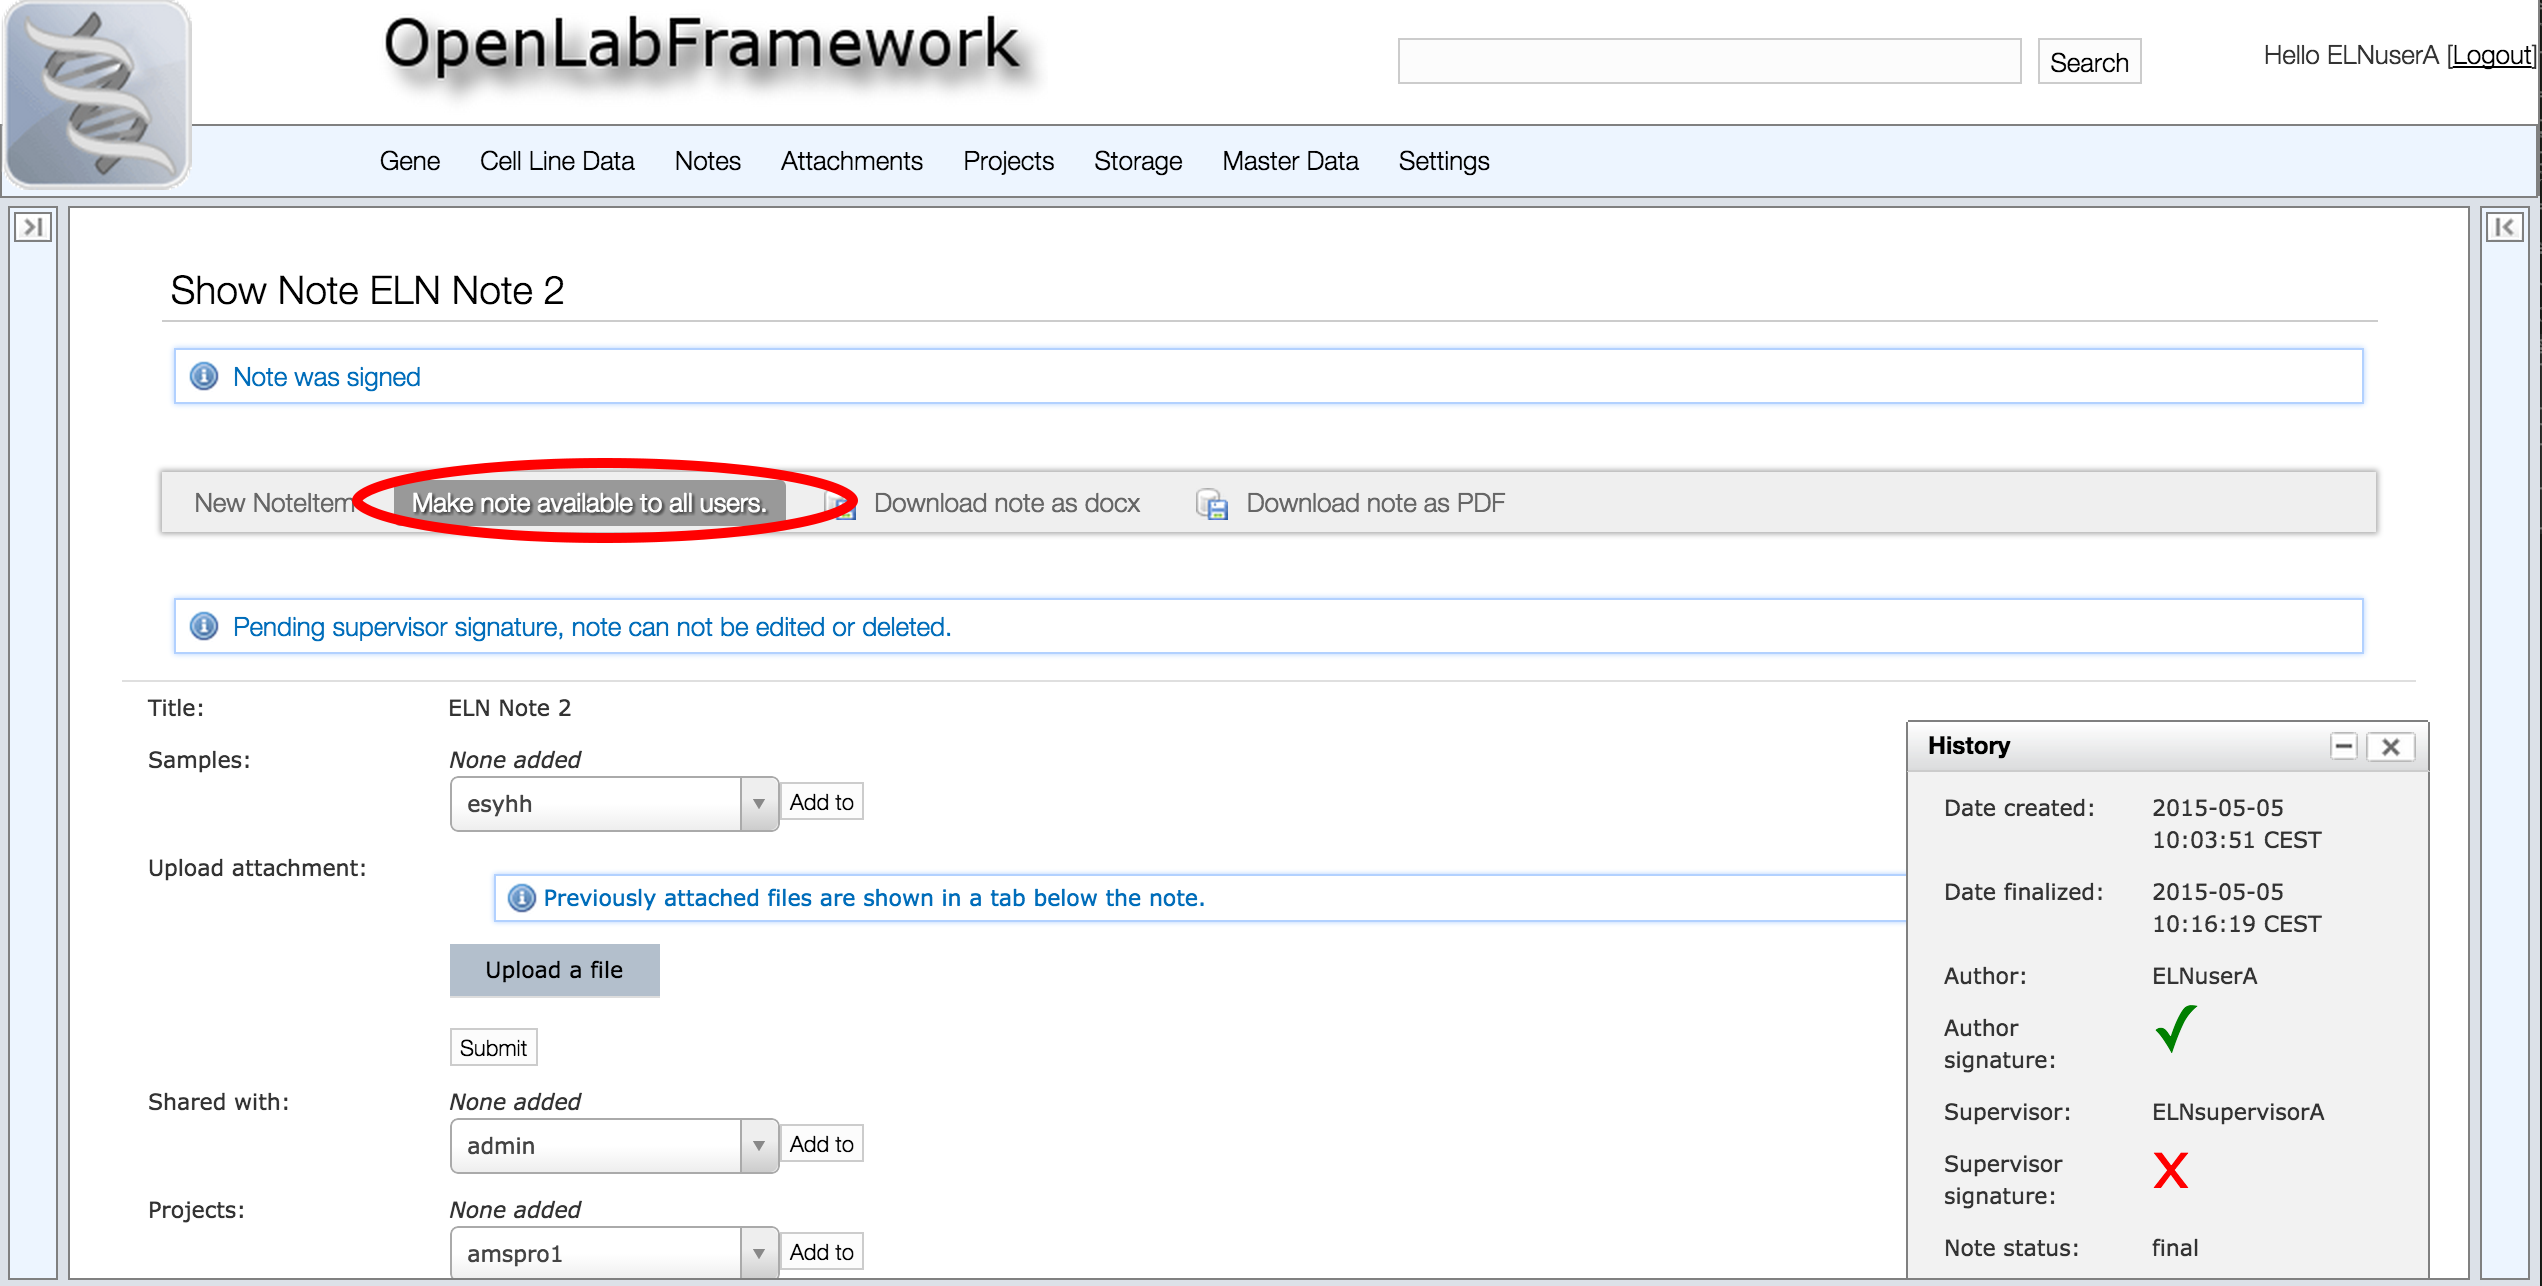Image resolution: width=2542 pixels, height=1286 pixels.
Task: Open the Master Data menu
Action: coord(1289,161)
